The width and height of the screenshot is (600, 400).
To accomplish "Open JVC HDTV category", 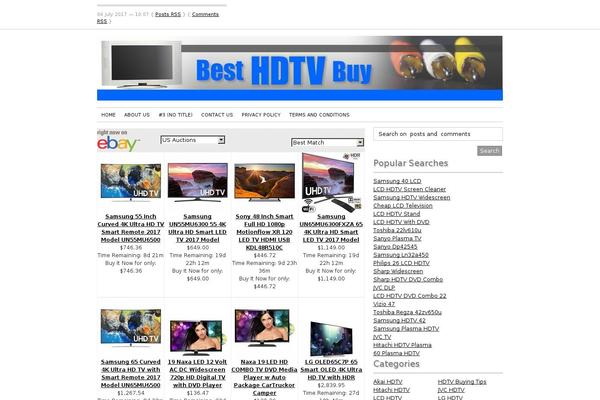I will point(451,390).
